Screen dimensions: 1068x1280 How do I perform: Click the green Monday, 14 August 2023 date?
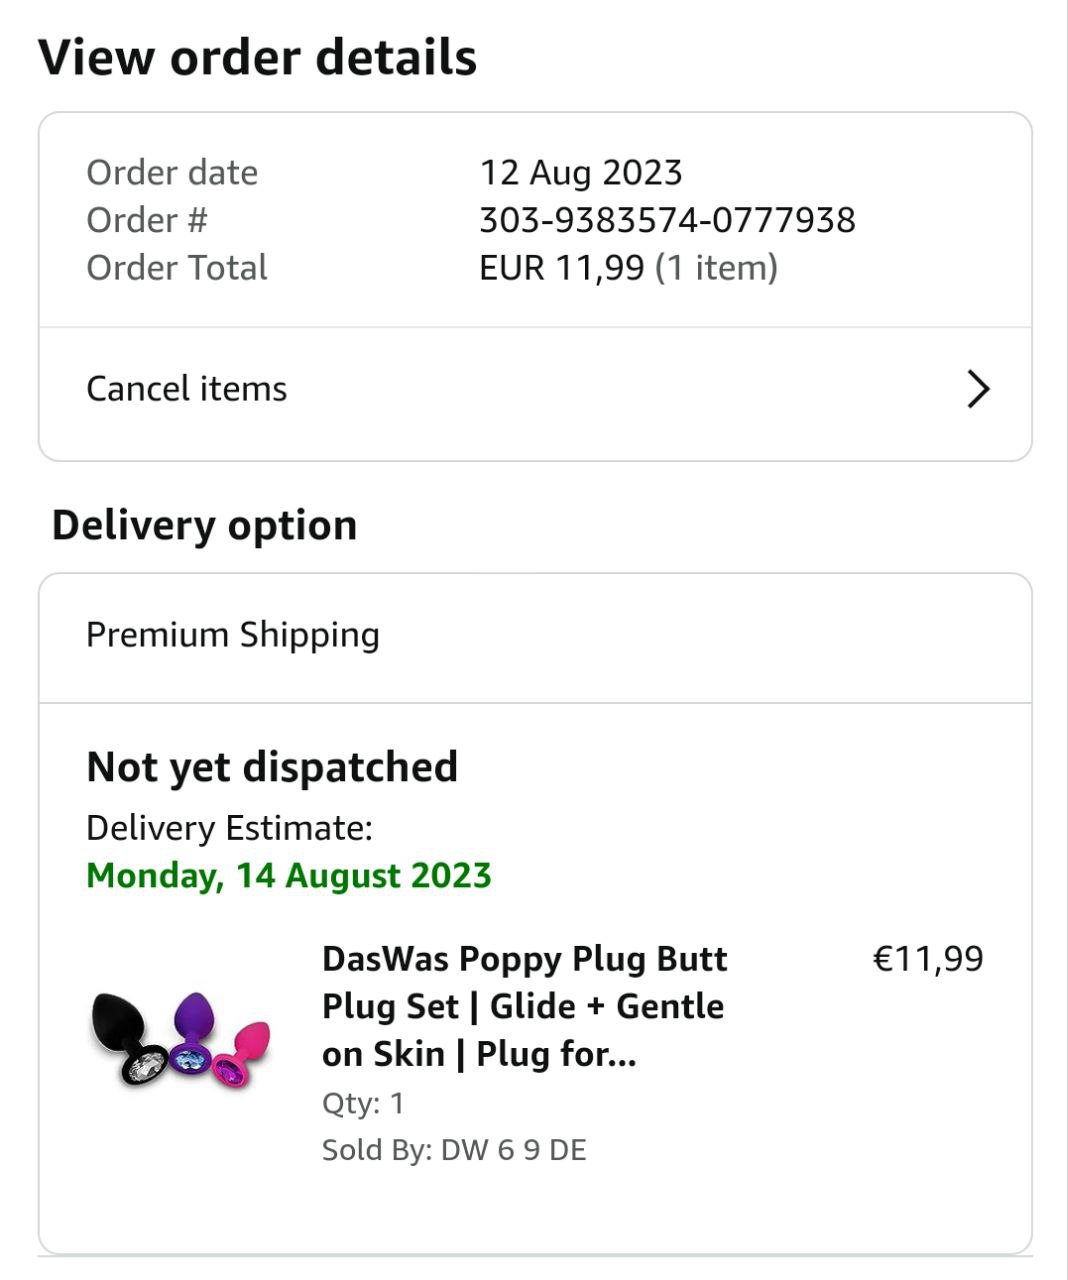(x=289, y=876)
